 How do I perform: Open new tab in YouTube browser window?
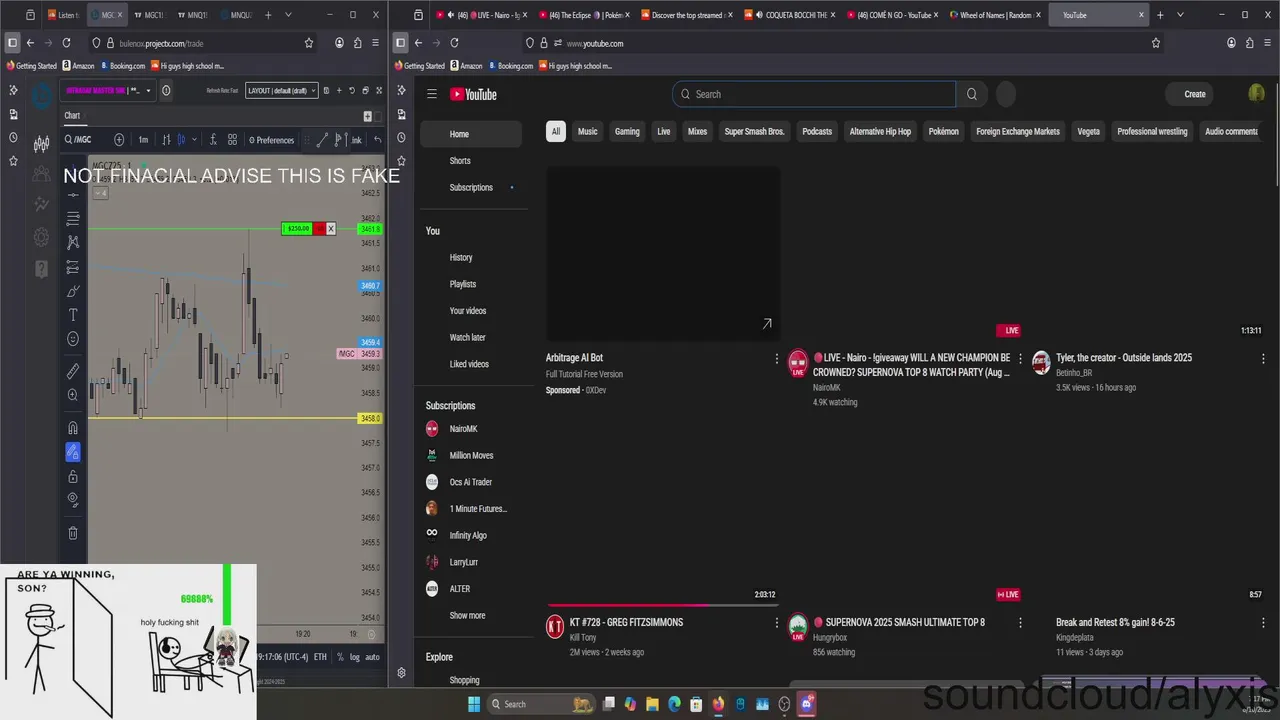coord(1160,15)
